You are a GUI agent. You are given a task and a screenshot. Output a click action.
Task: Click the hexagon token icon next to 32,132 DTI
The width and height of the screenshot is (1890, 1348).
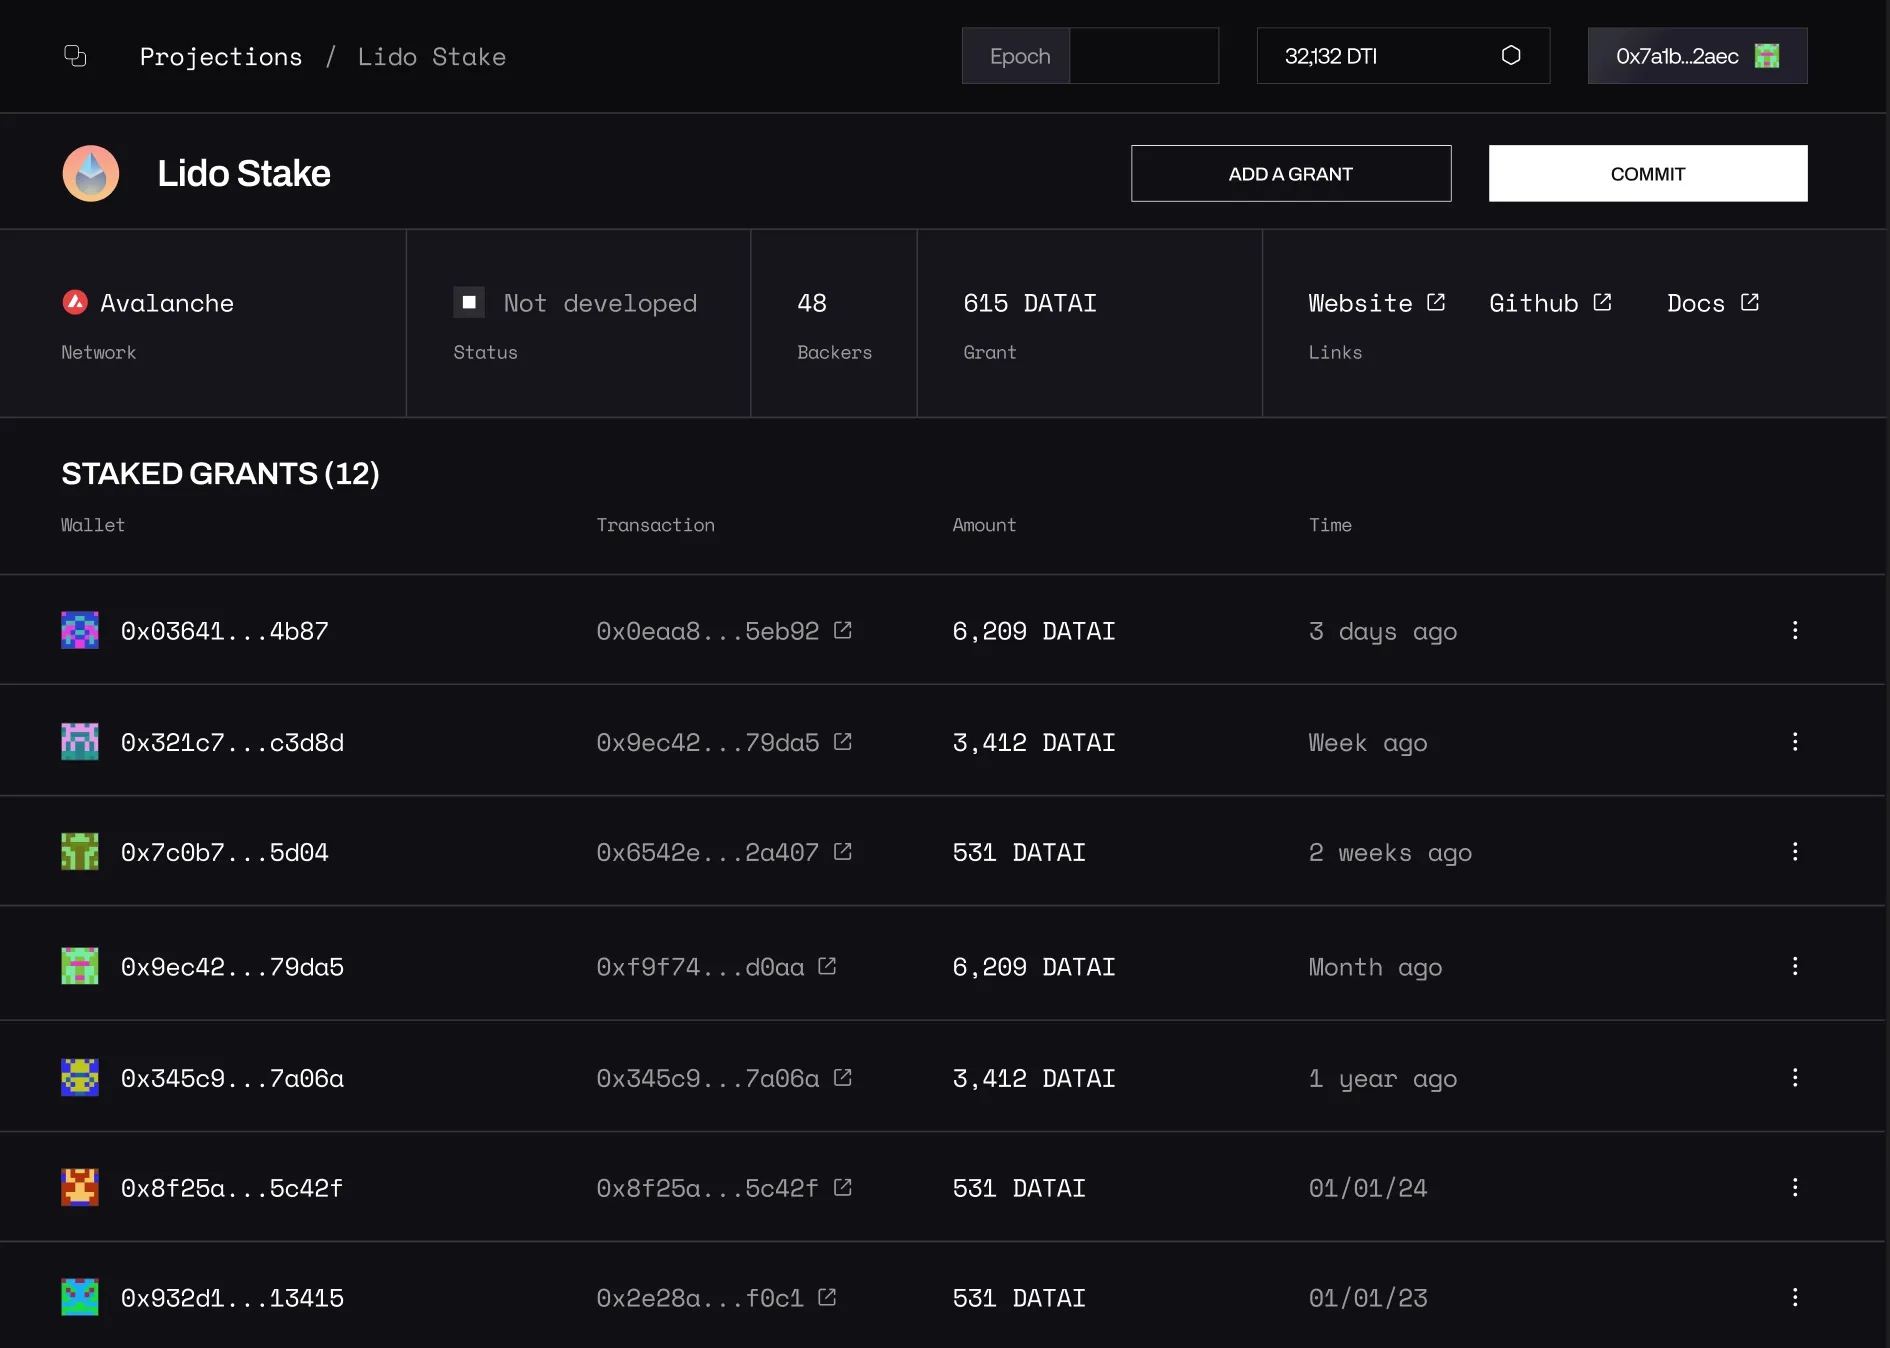coord(1510,56)
